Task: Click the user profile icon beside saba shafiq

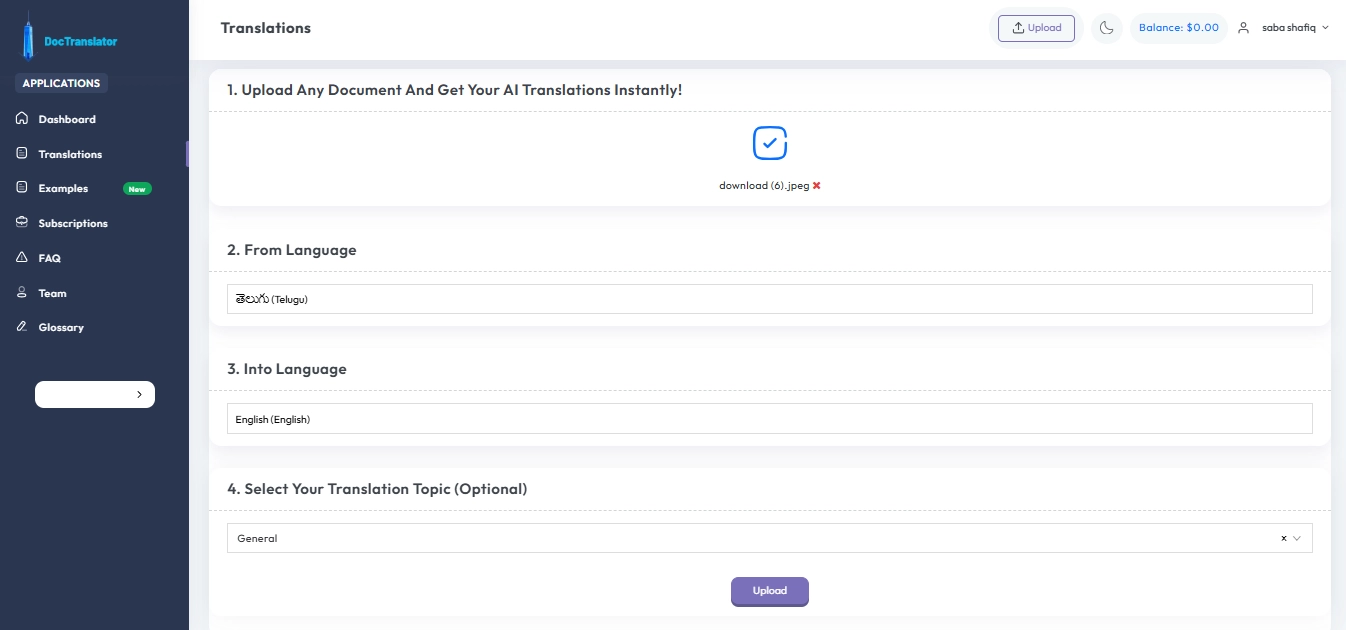Action: [1243, 27]
